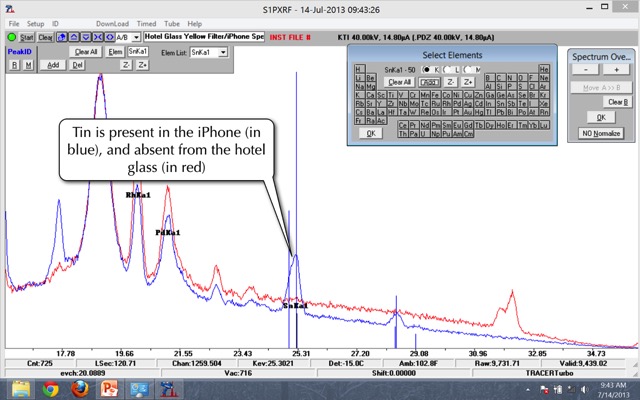Open PowerPoint from the taskbar
The image size is (640, 400).
[107, 388]
